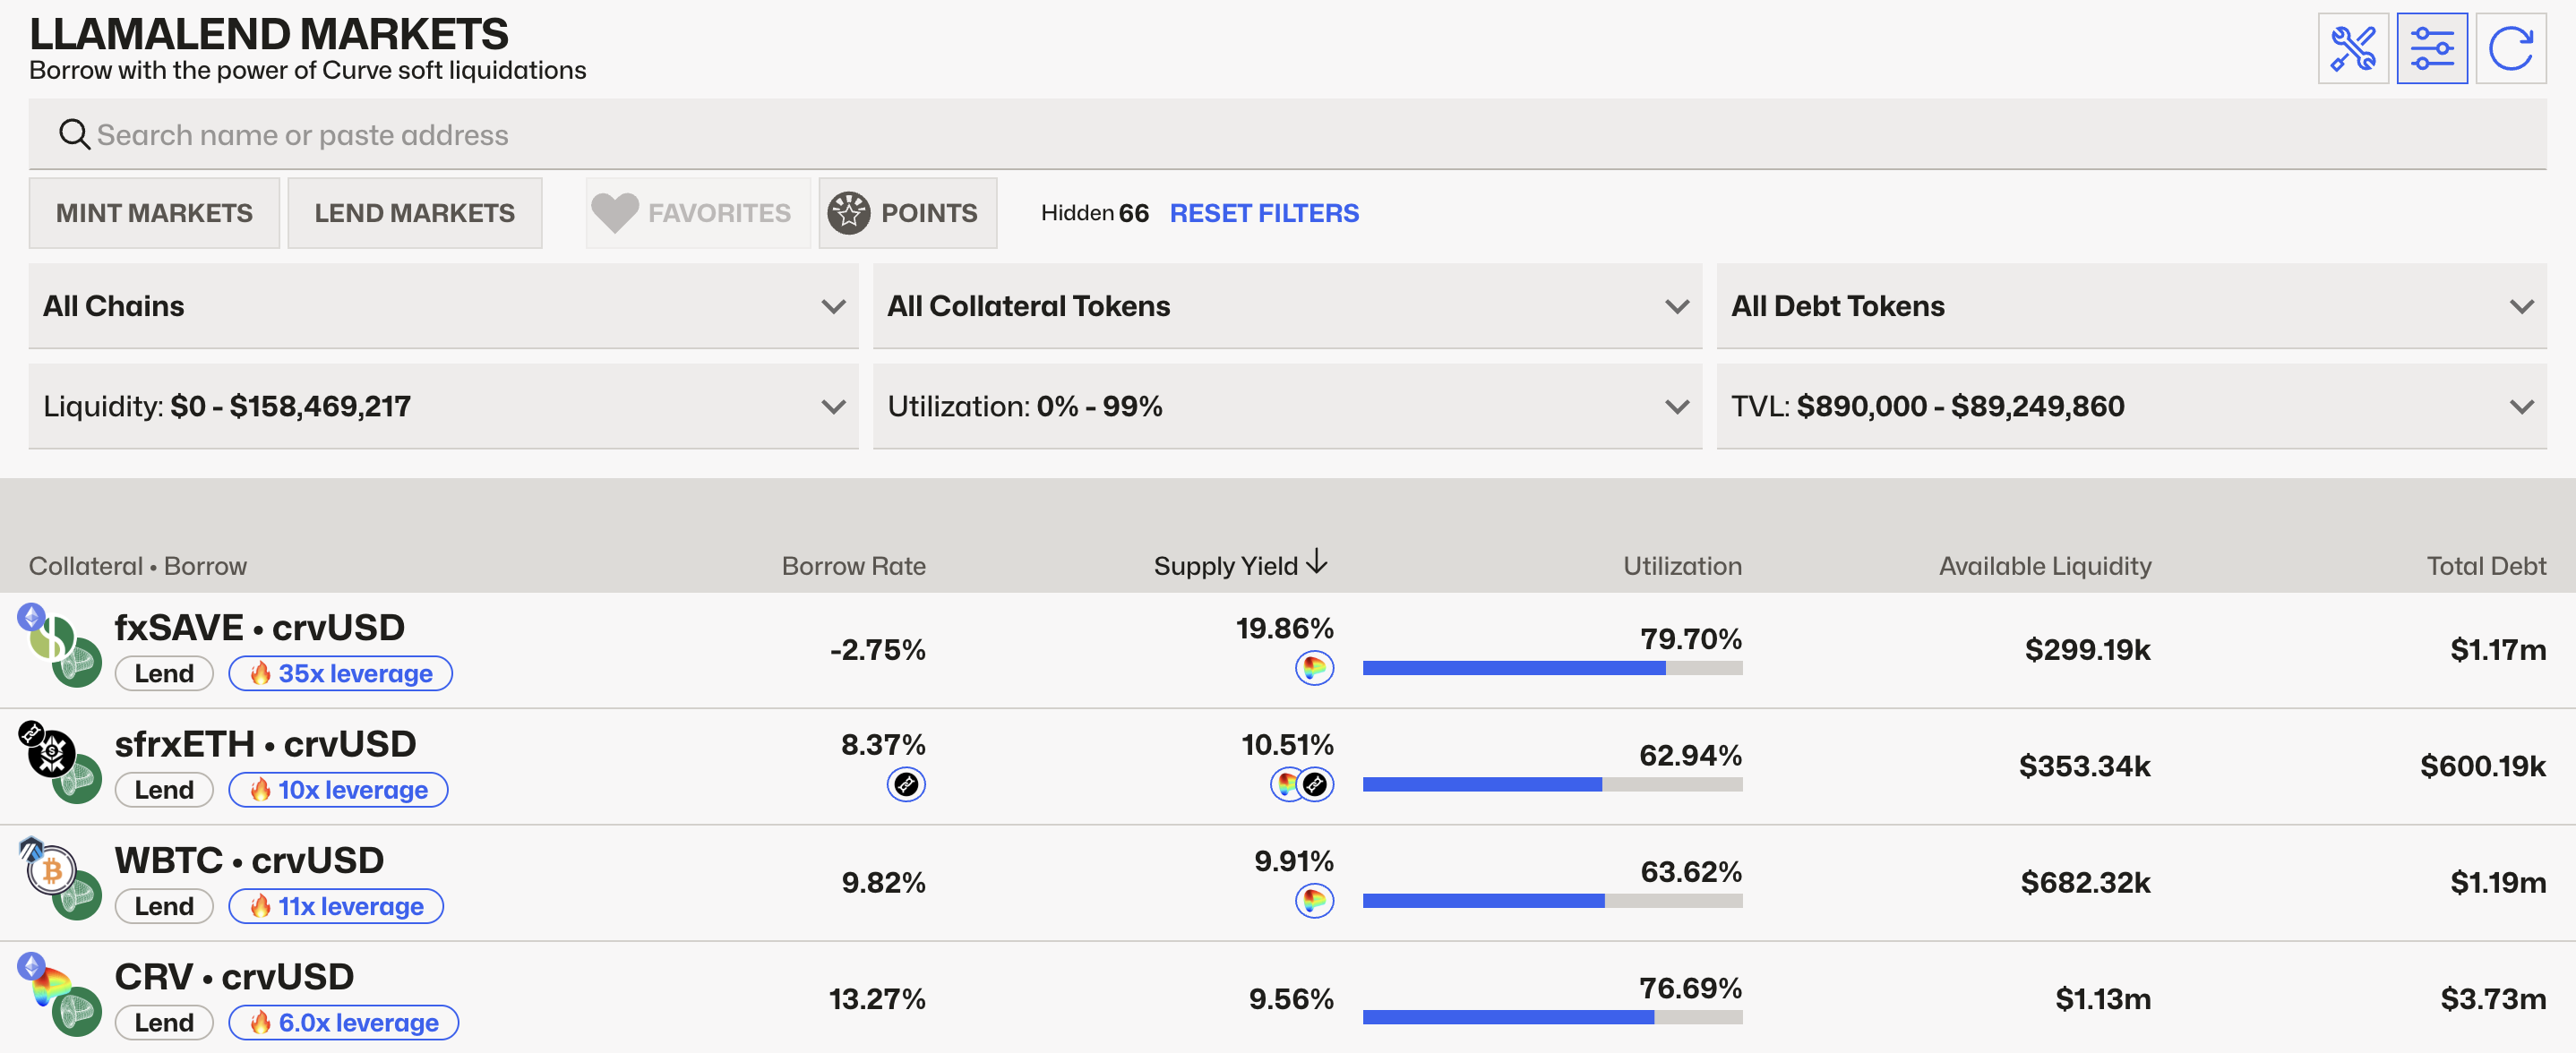Click the filter sliders icon top right
The image size is (2576, 1053).
[x=2432, y=47]
